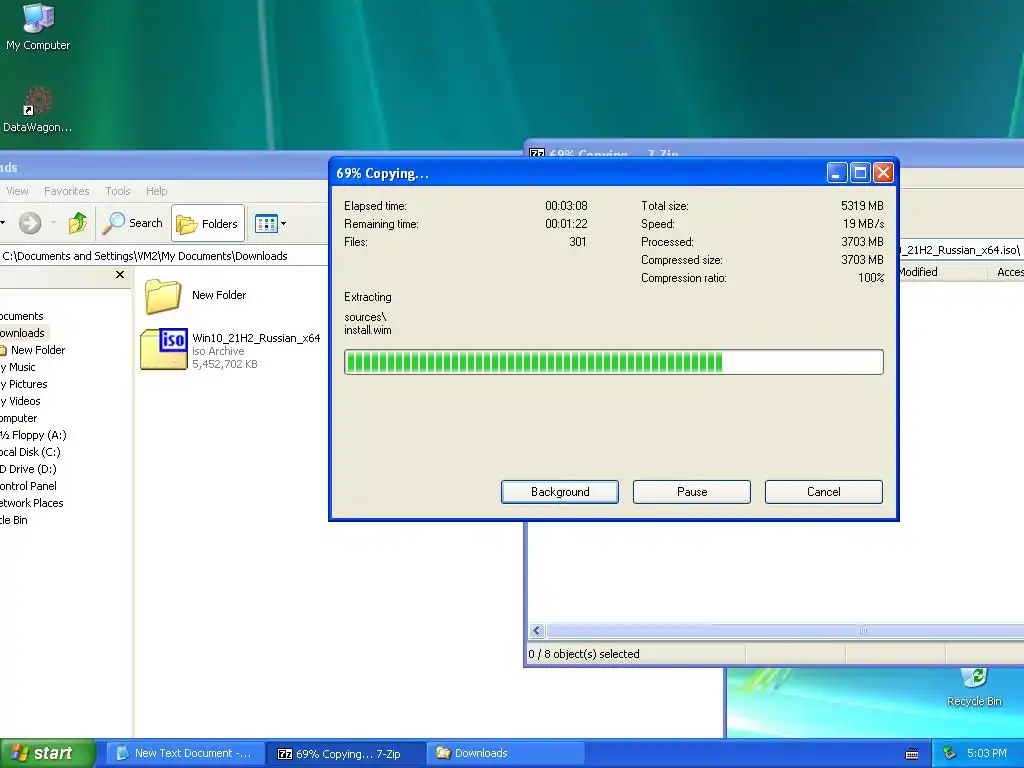Open the Recycle Bin desktop icon

click(x=974, y=688)
